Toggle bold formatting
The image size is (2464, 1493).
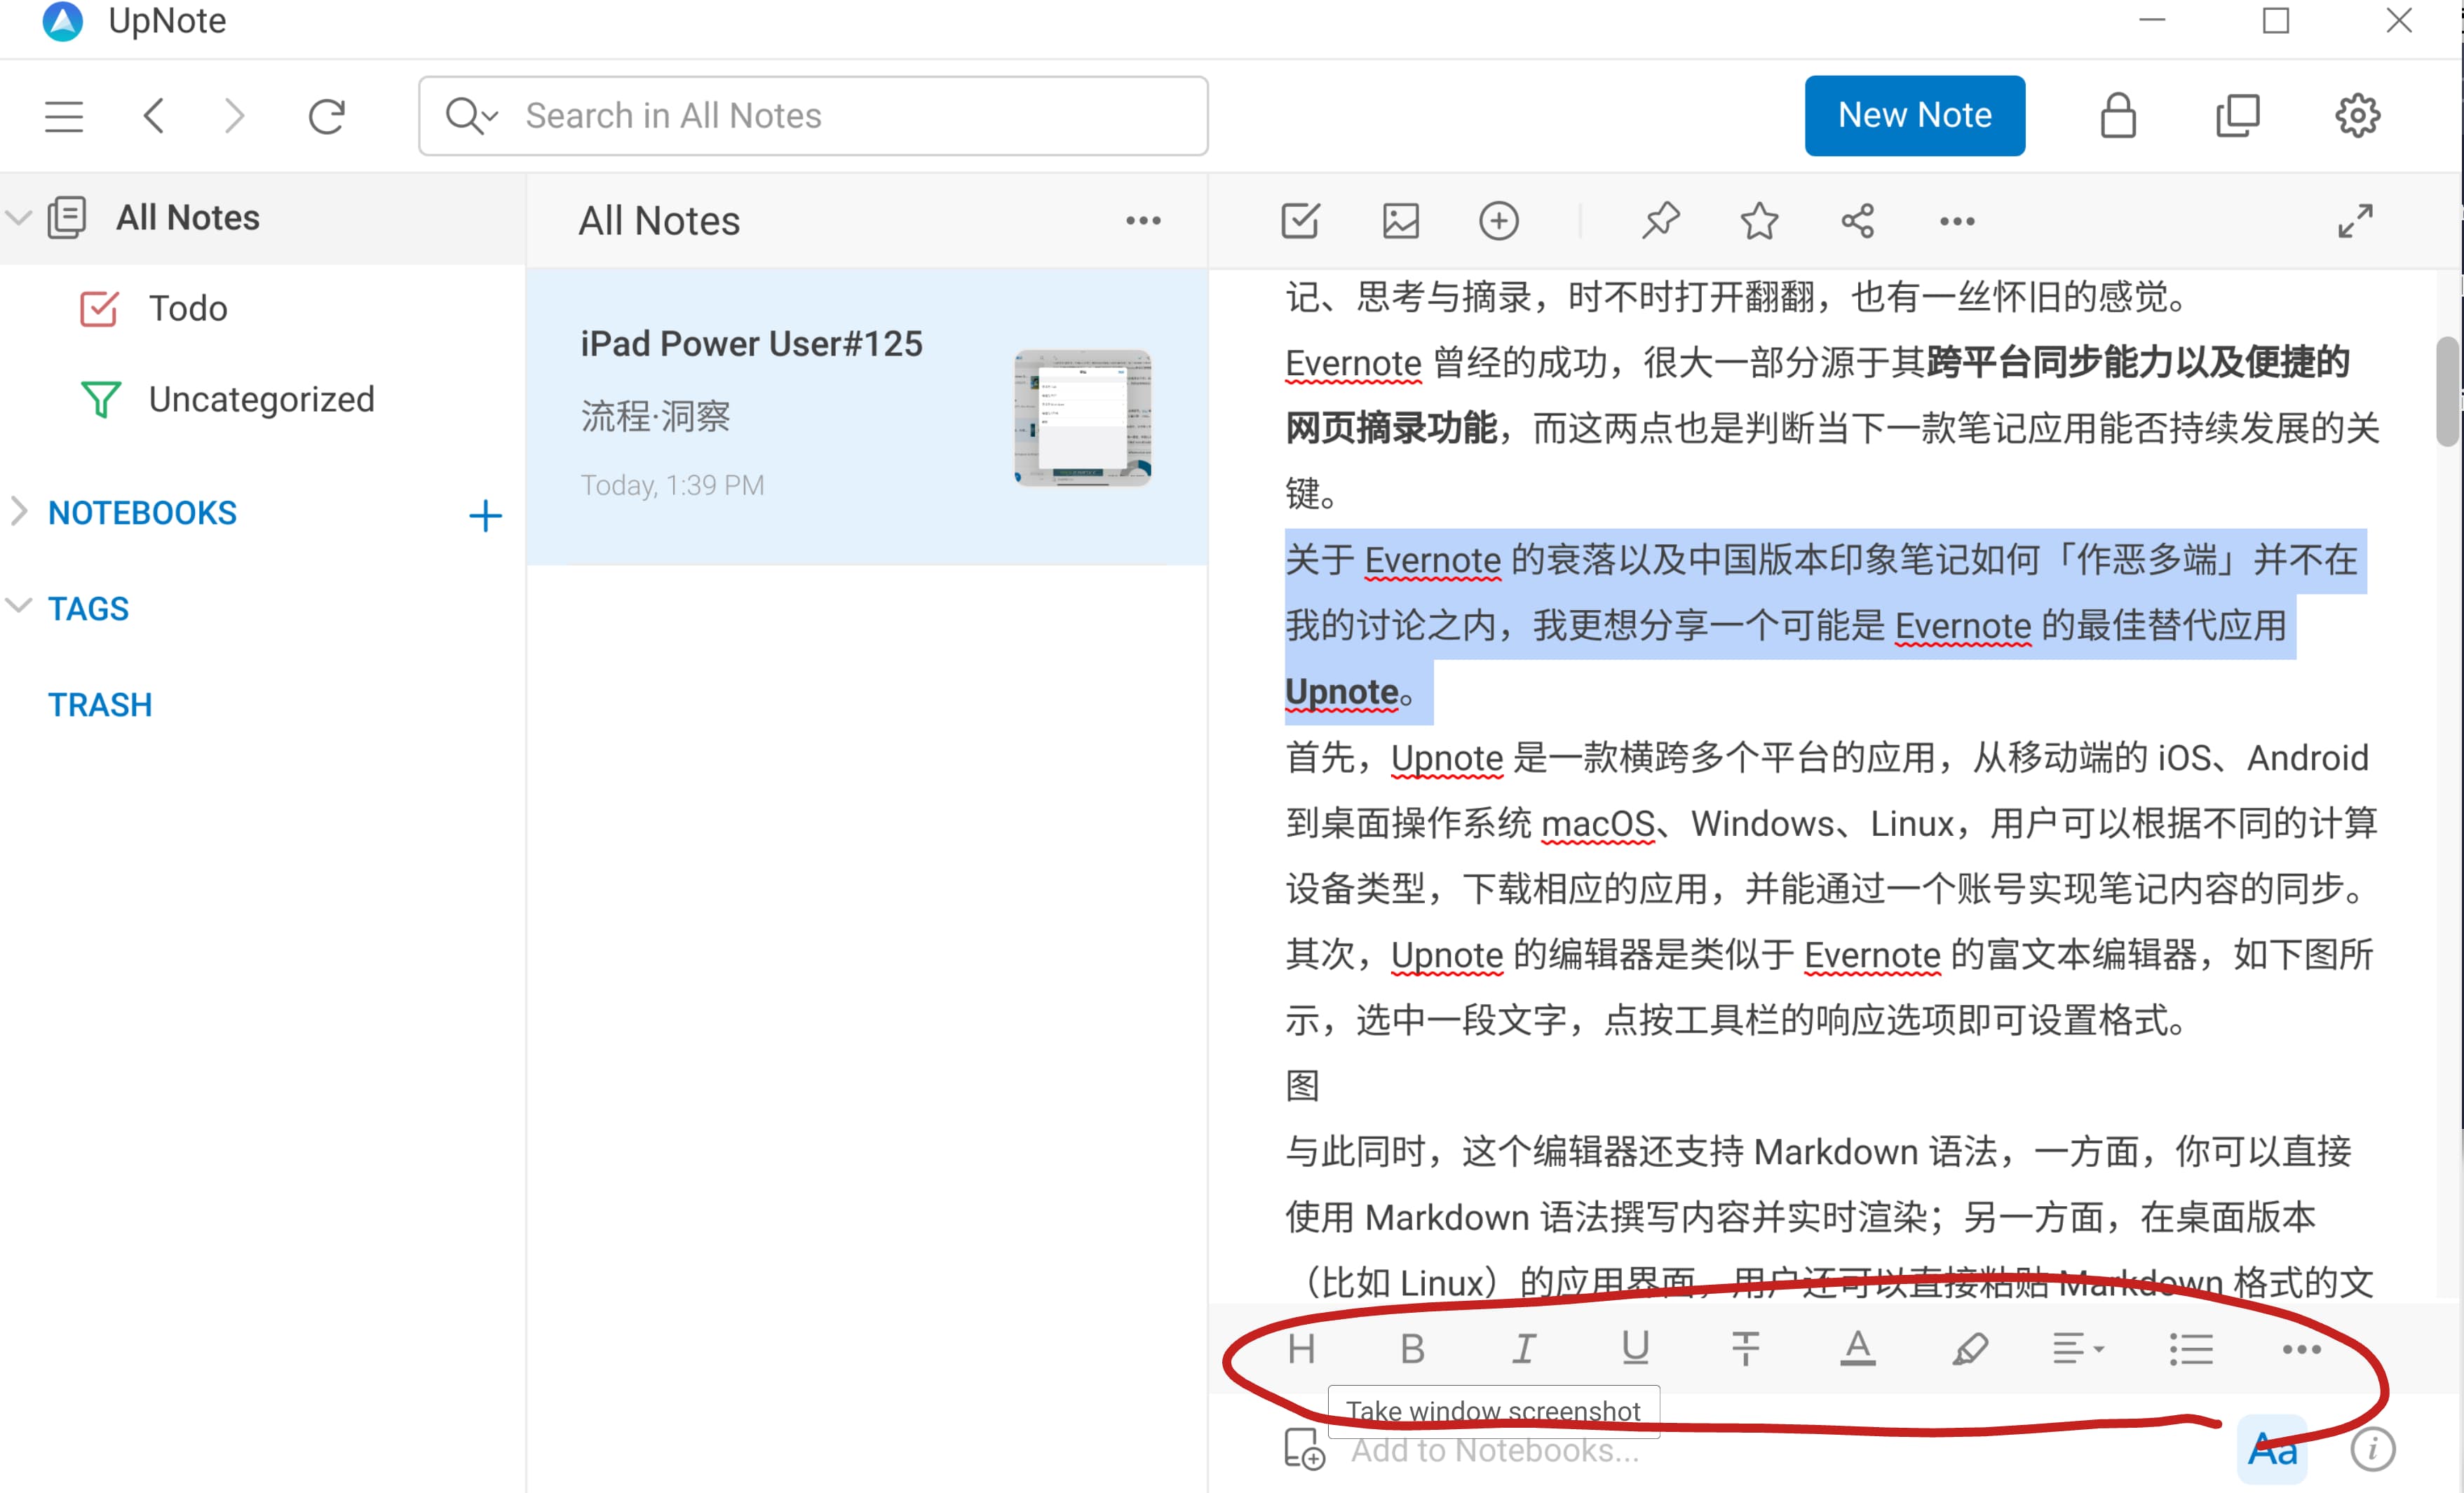coord(1412,1349)
